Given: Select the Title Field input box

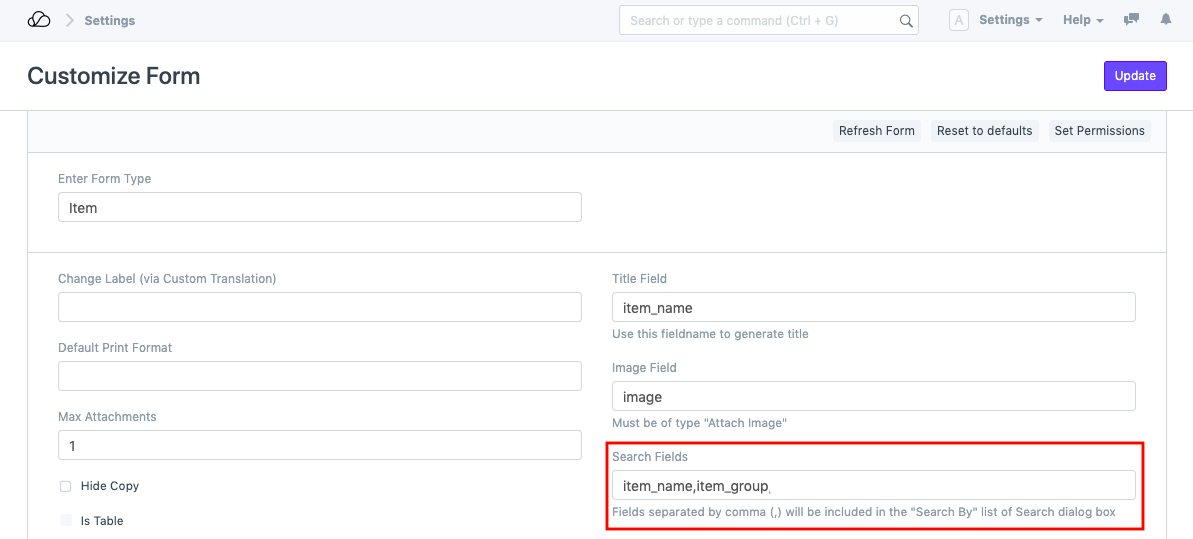Looking at the screenshot, I should click(873, 307).
